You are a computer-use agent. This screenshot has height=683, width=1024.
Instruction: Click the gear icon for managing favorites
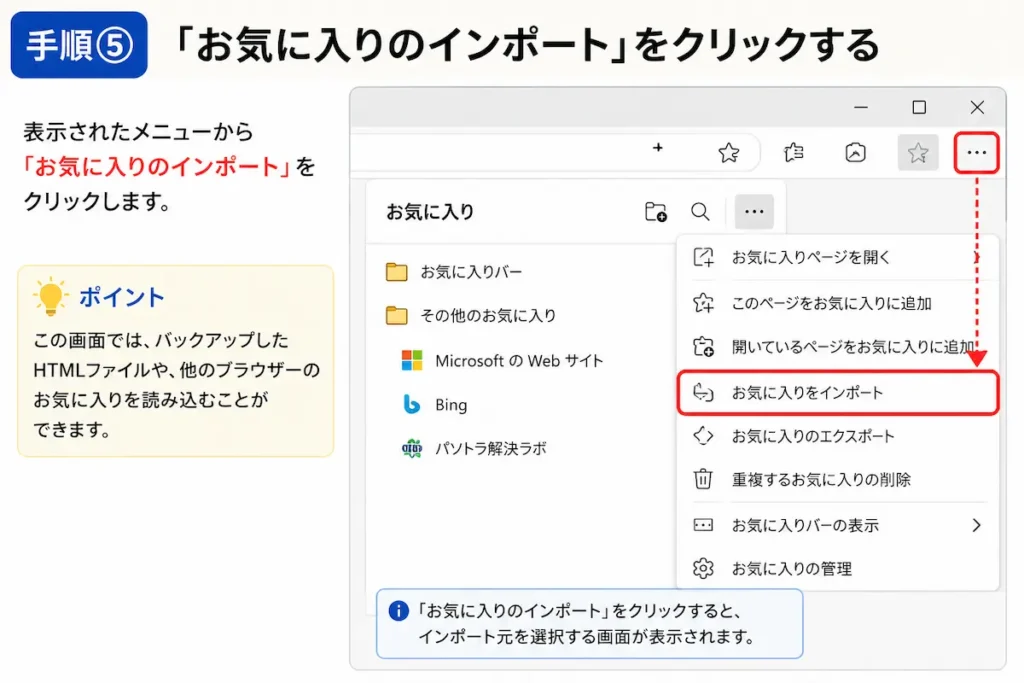[x=703, y=569]
